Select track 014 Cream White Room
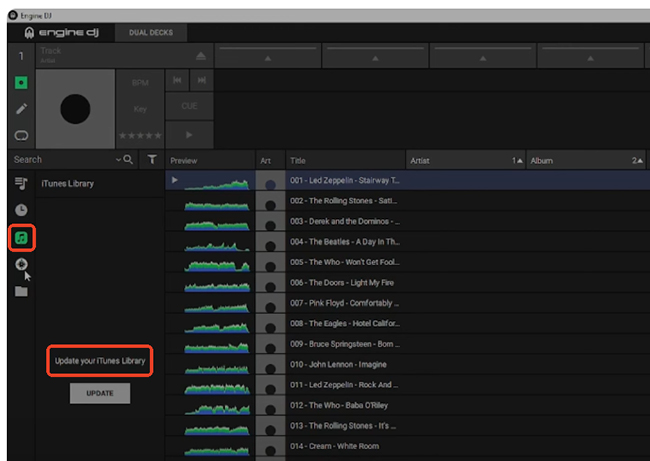Viewport: 650px width, 461px height. (407, 446)
